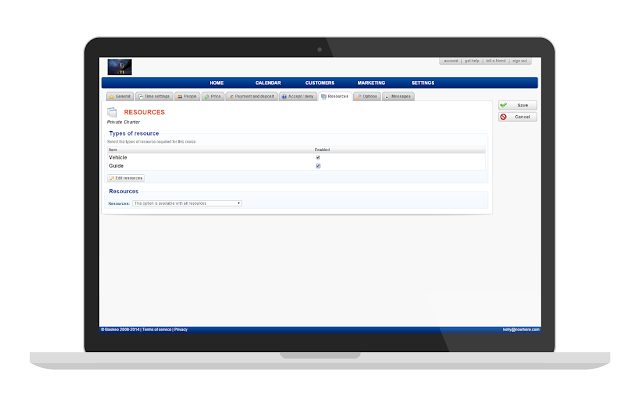
Task: Click the company logo image
Action: click(x=120, y=66)
